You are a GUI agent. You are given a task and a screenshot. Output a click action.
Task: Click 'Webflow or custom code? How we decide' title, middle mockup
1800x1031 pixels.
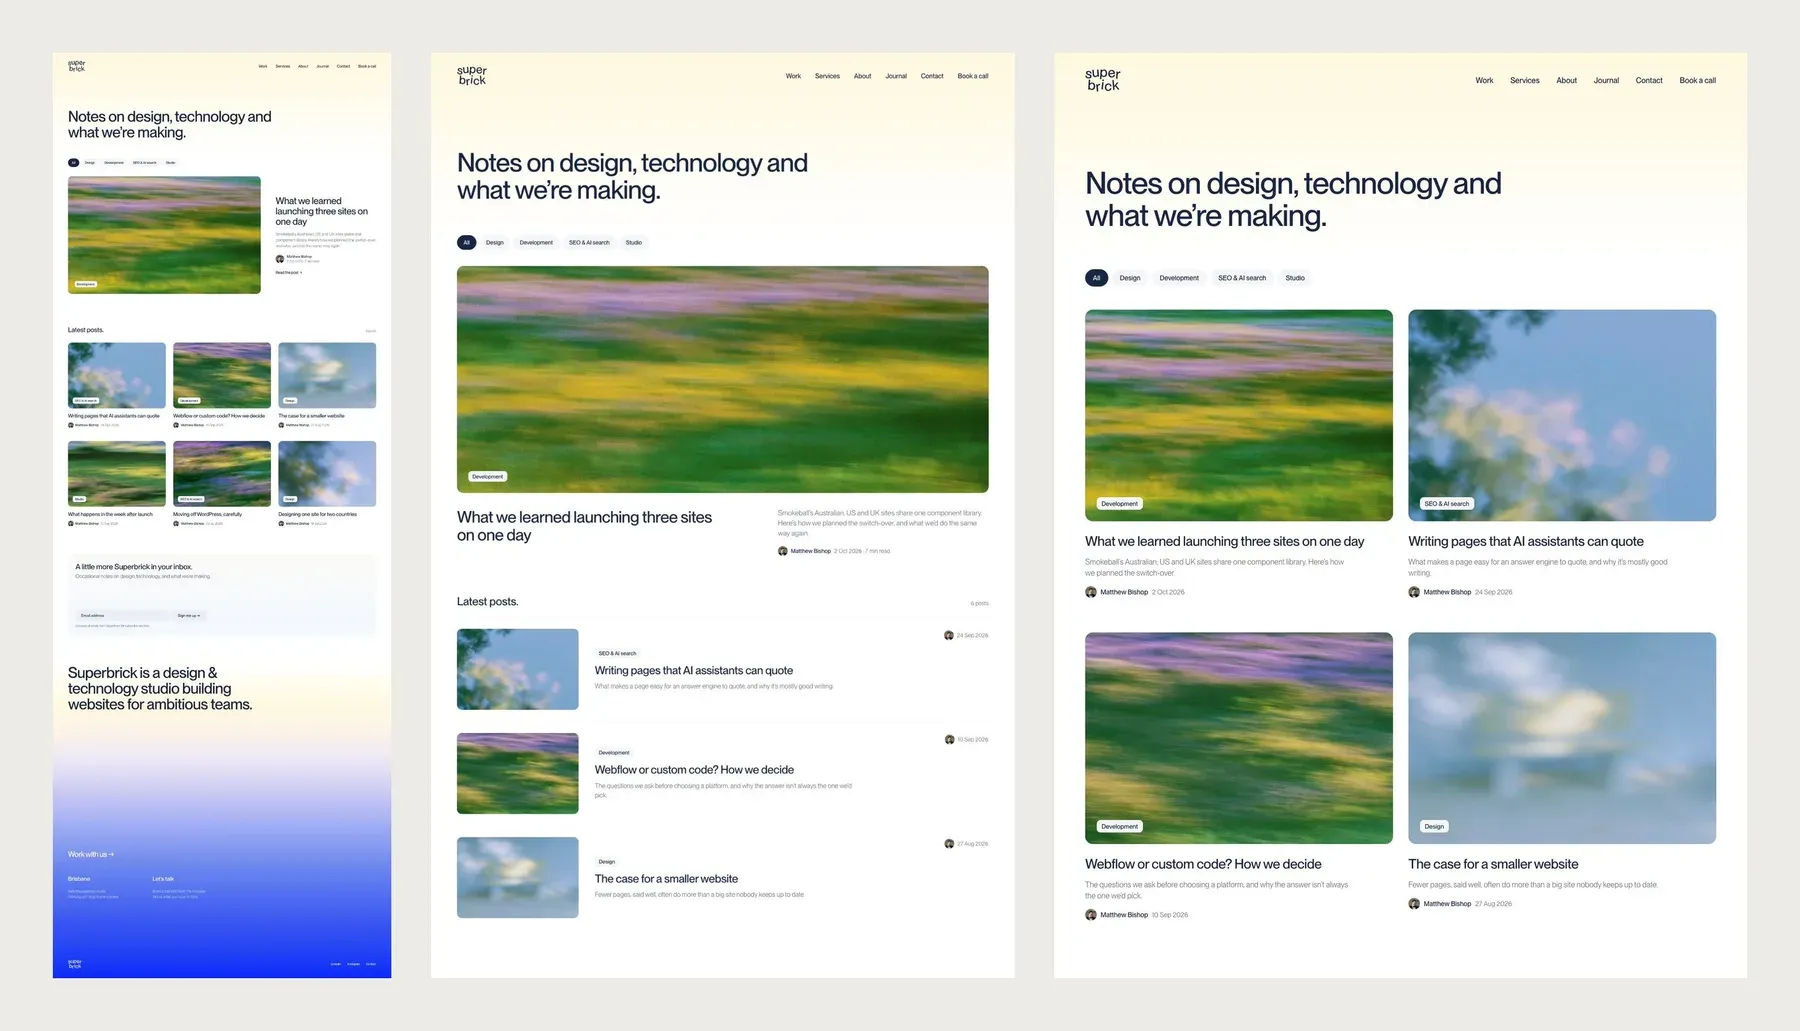pos(694,770)
